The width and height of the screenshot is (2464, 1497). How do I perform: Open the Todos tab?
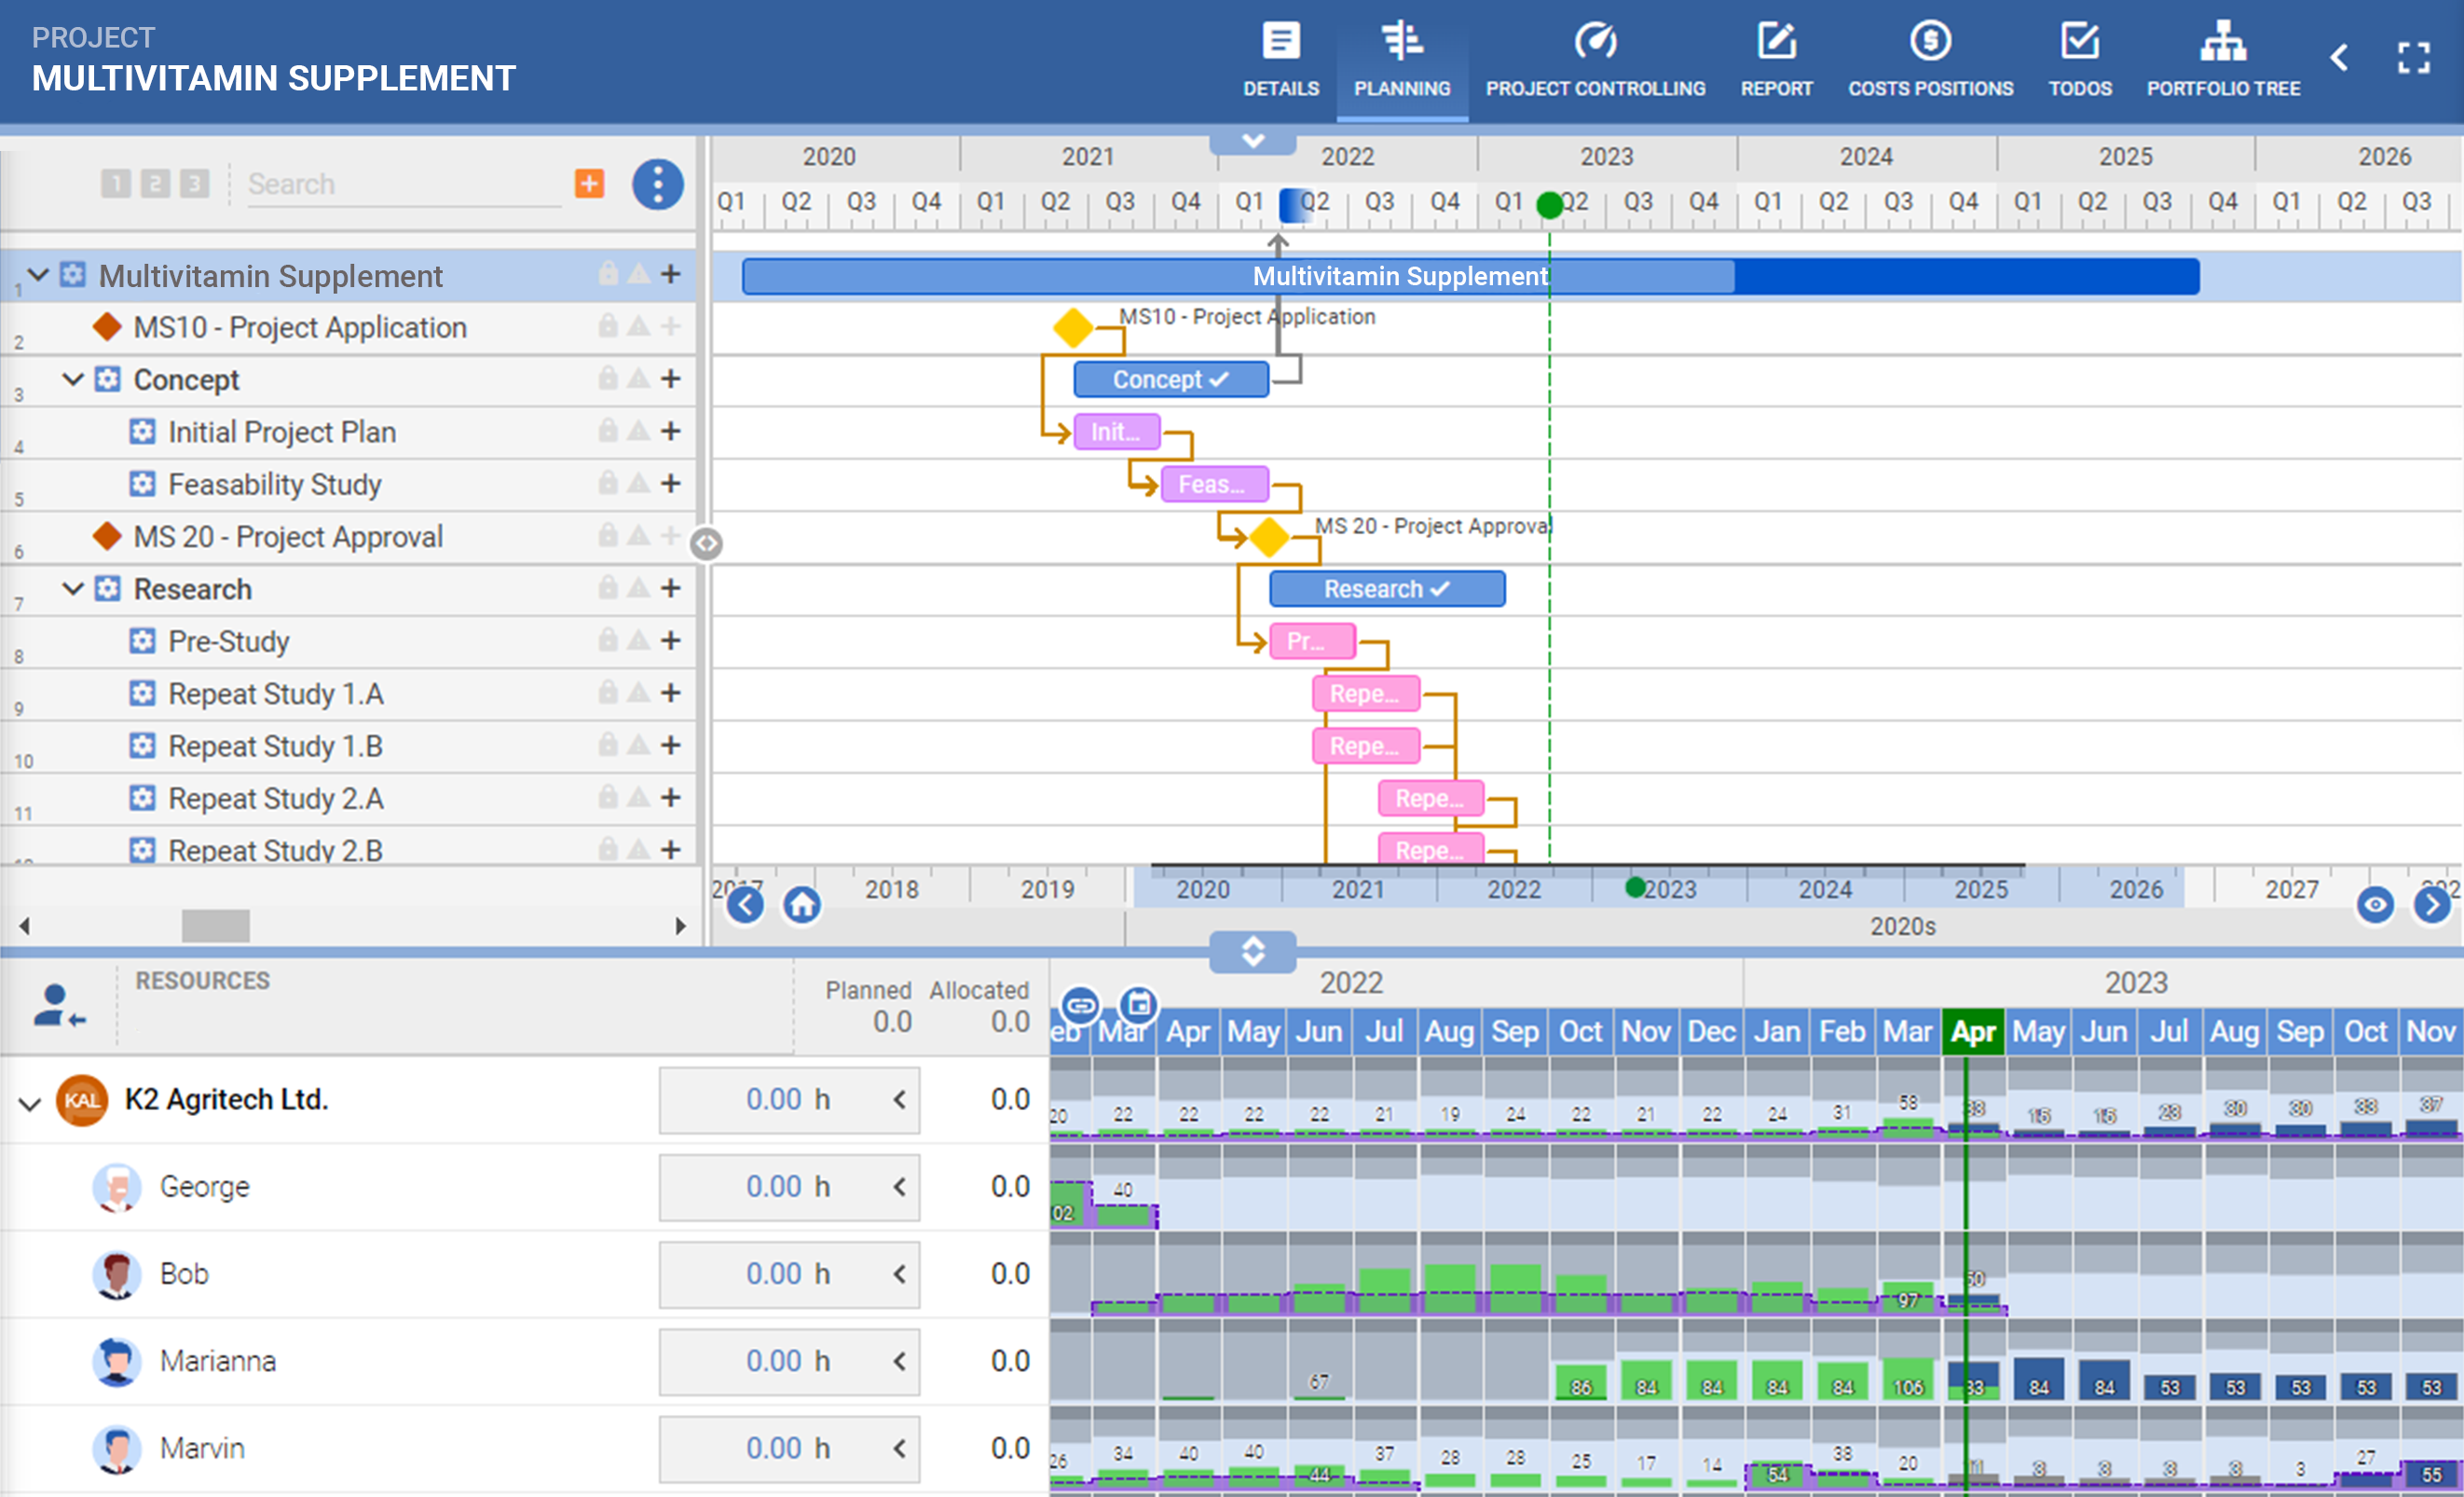pos(2080,60)
